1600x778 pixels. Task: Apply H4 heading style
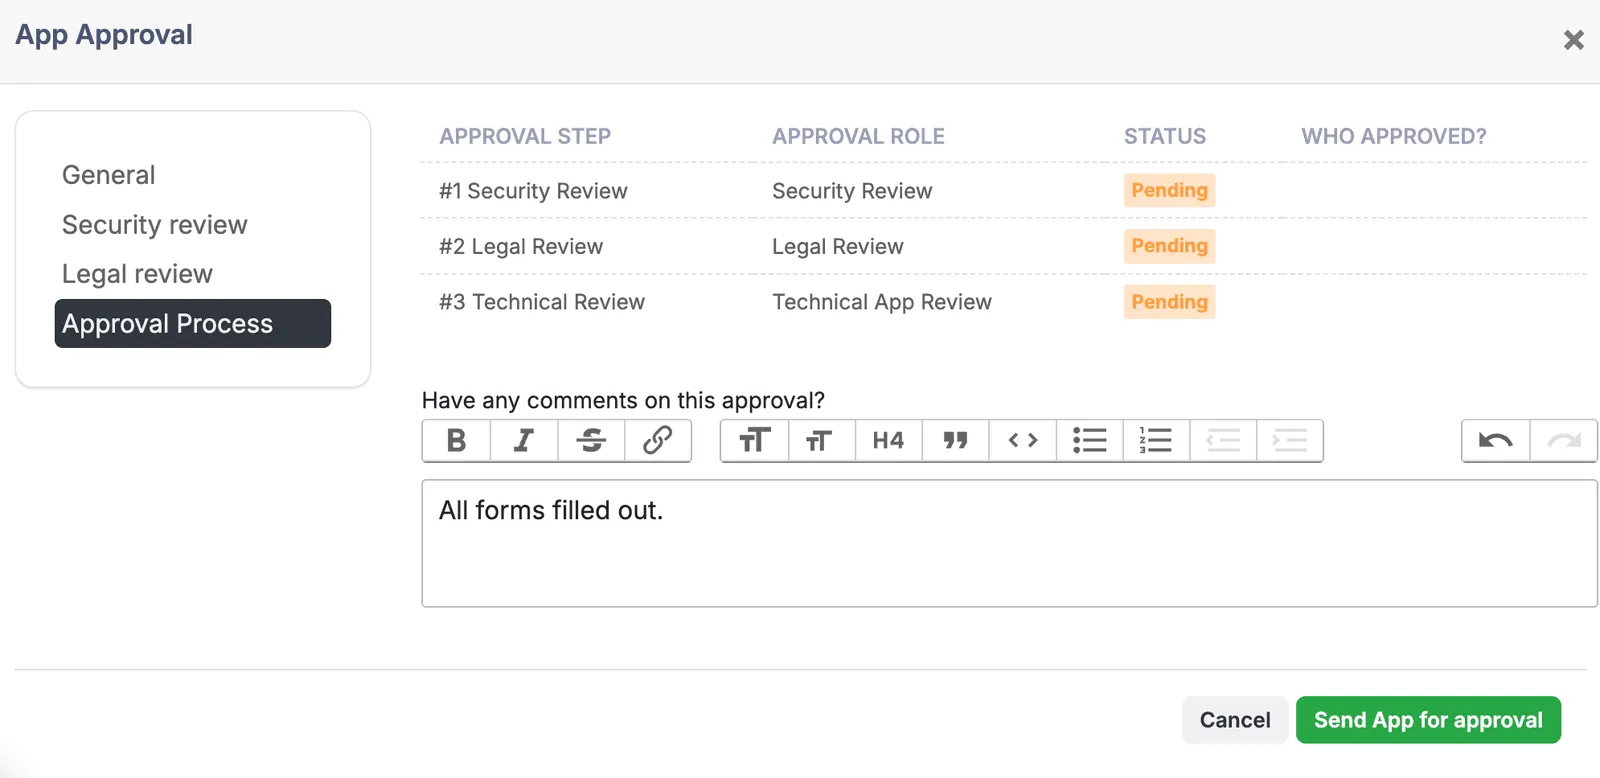(x=888, y=440)
